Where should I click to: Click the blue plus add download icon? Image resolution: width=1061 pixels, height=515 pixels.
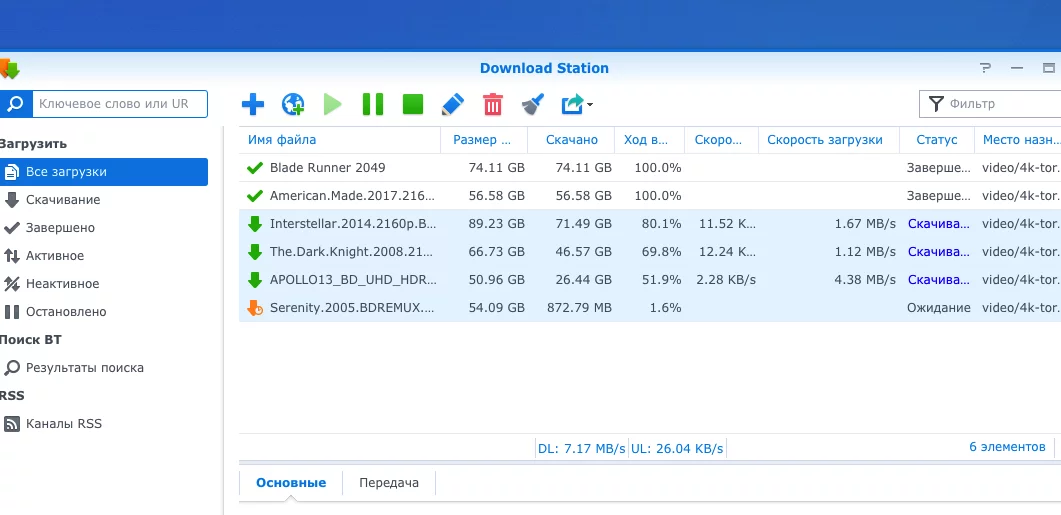click(253, 104)
